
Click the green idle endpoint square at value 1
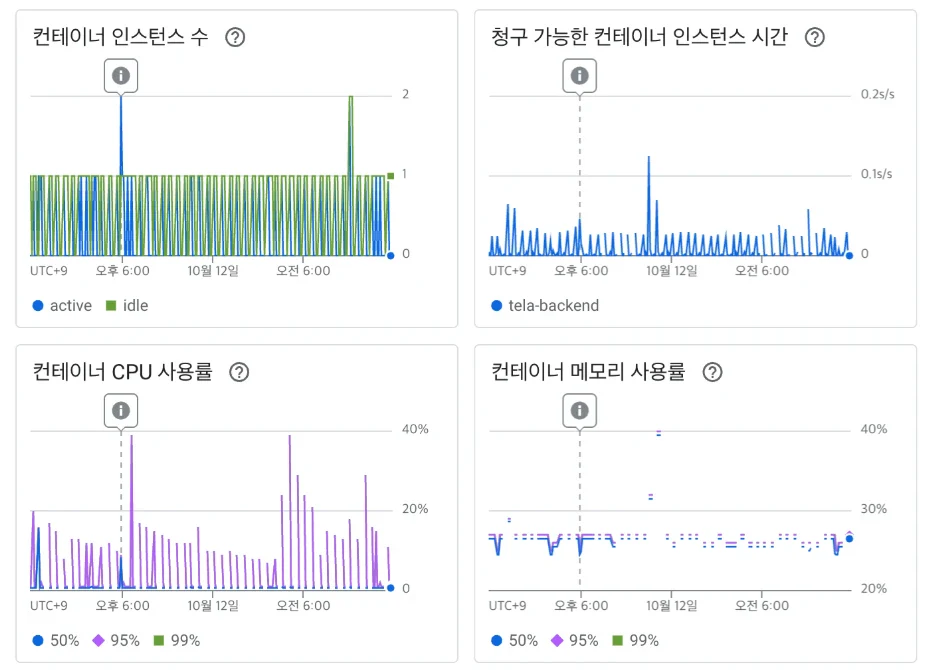[x=390, y=175]
